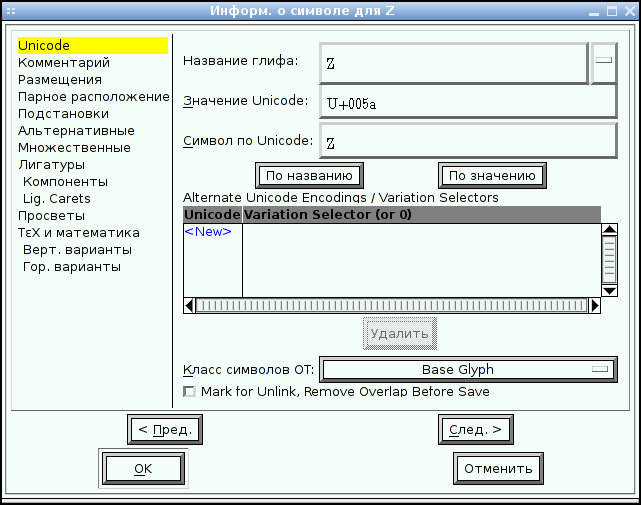Open the TeX и математика section

(x=78, y=233)
